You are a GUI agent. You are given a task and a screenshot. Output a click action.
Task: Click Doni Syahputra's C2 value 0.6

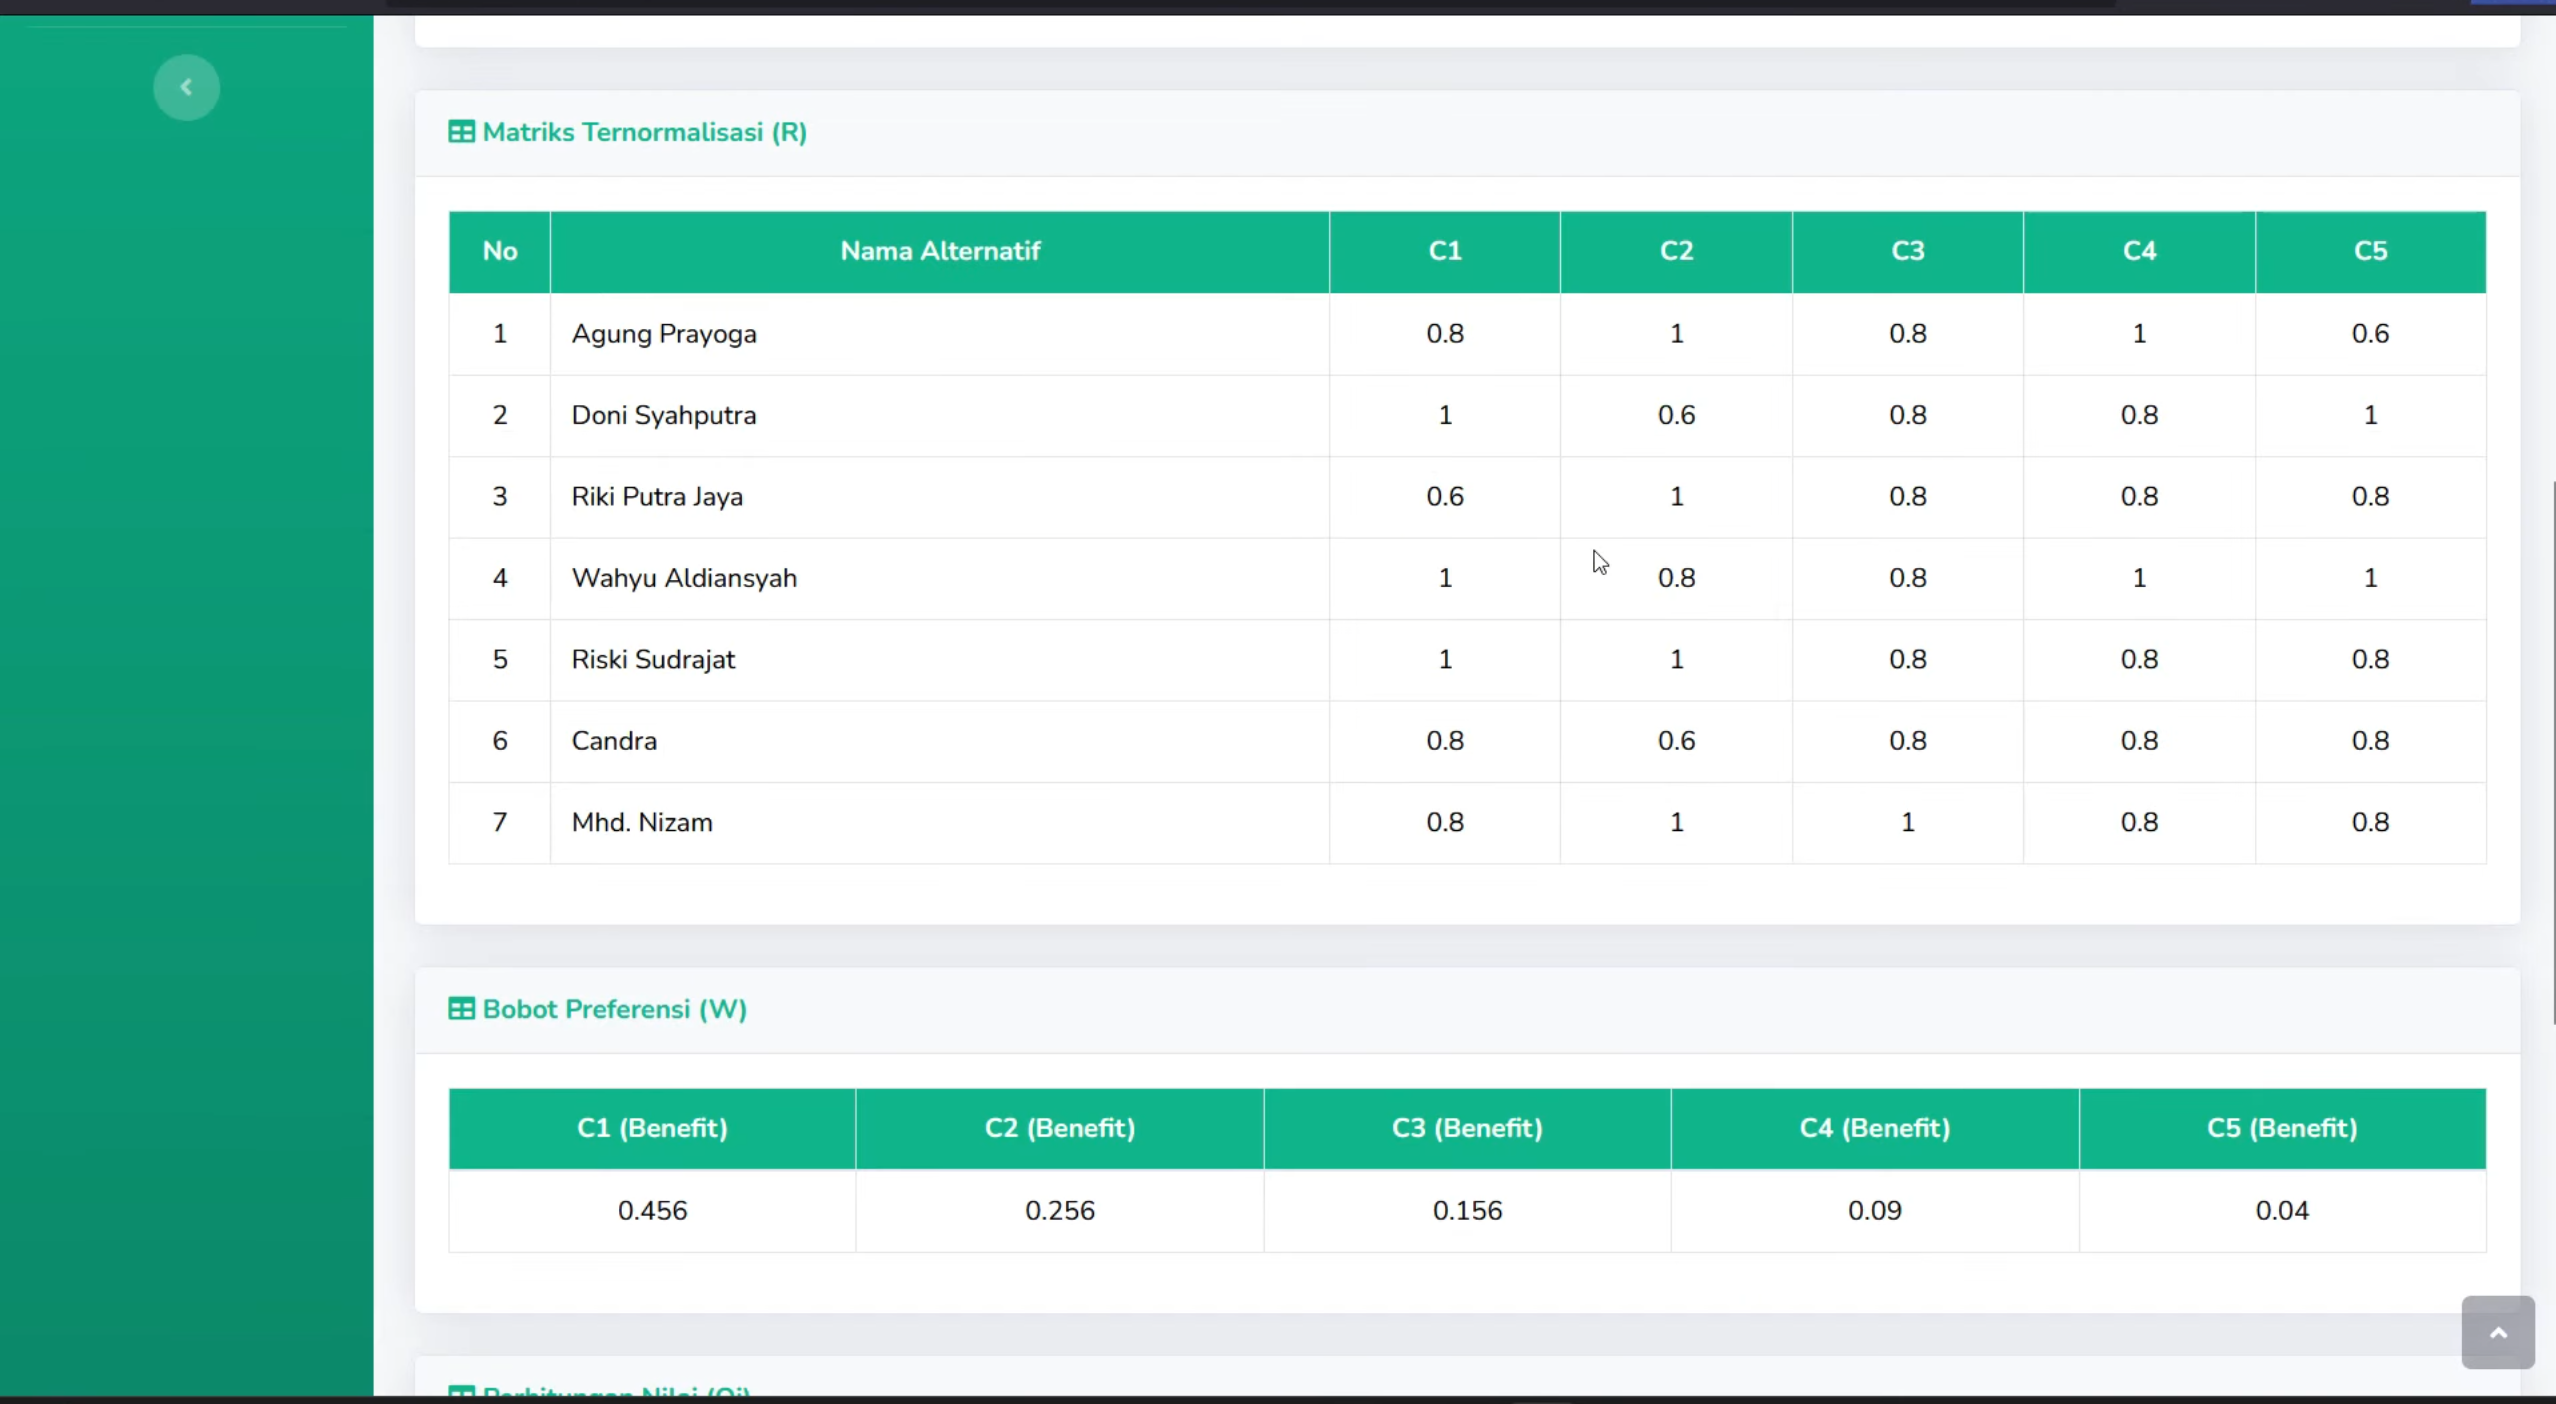click(1677, 415)
